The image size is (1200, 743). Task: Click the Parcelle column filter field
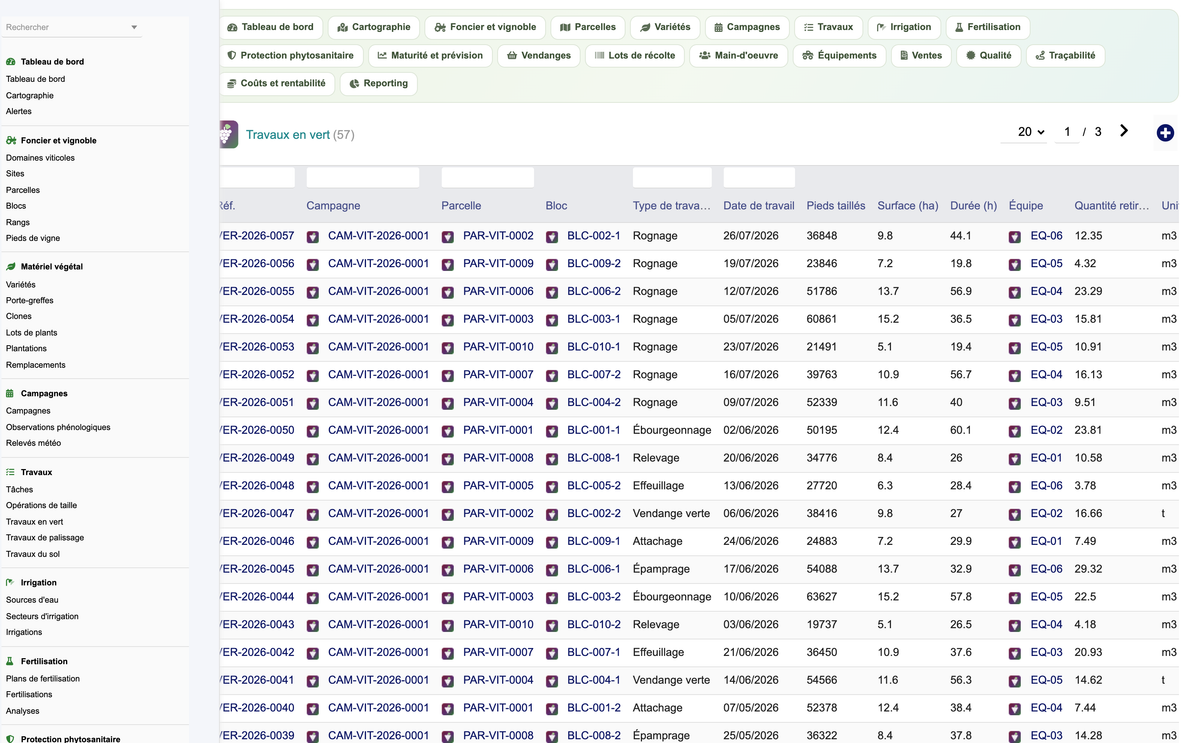coord(488,178)
